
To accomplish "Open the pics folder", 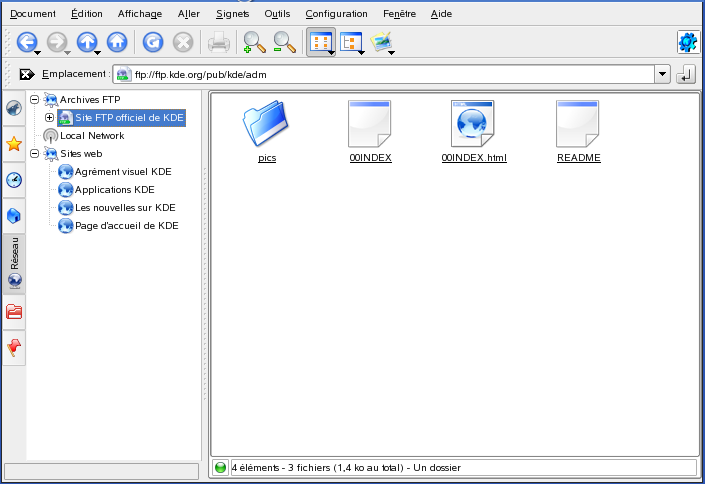I will pyautogui.click(x=266, y=132).
